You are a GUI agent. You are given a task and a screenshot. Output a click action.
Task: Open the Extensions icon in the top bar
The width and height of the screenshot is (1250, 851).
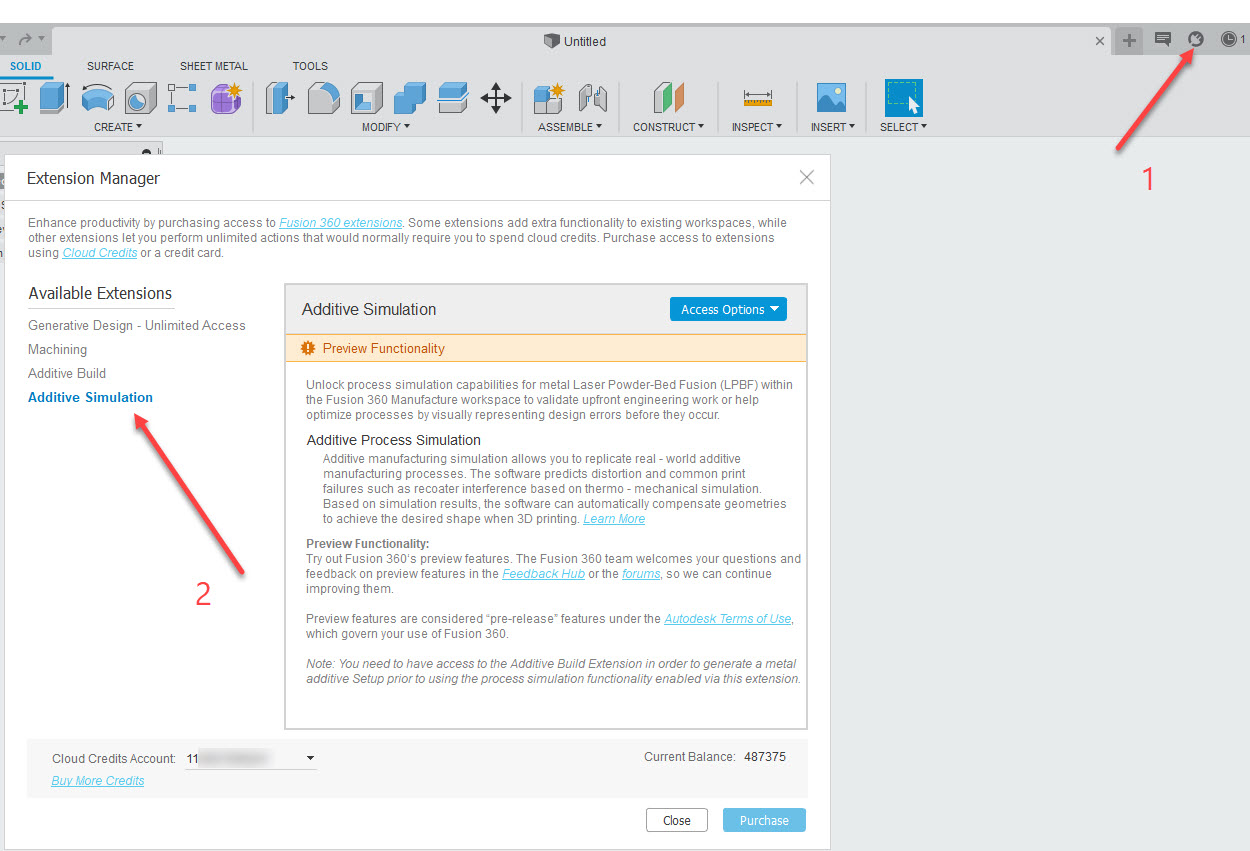click(1195, 40)
